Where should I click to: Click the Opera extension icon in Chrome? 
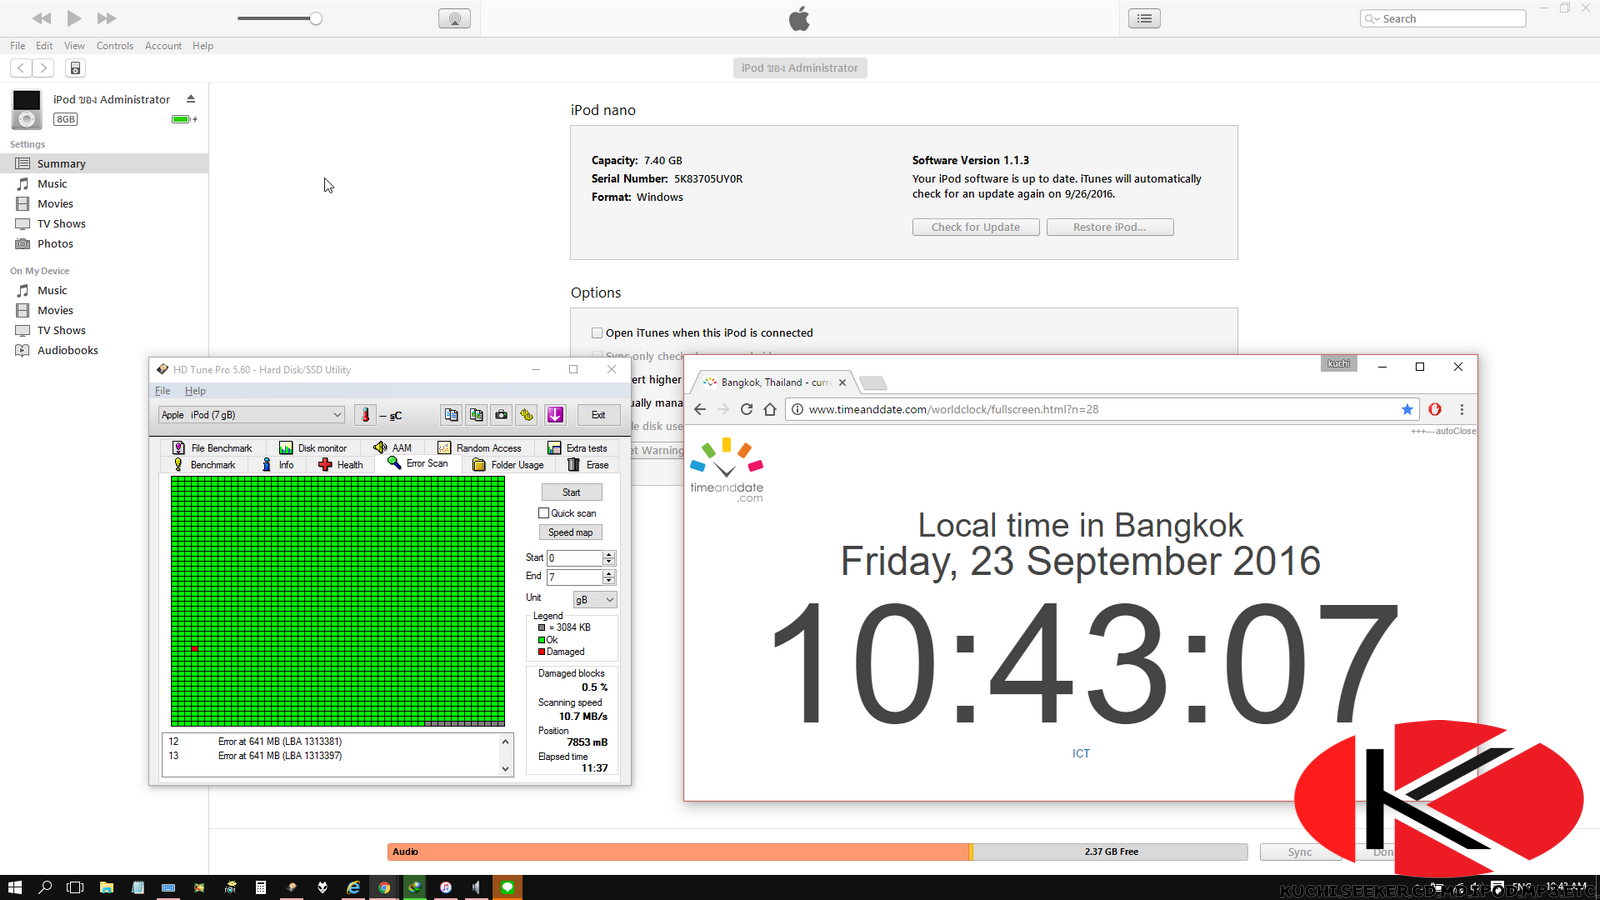(1435, 409)
